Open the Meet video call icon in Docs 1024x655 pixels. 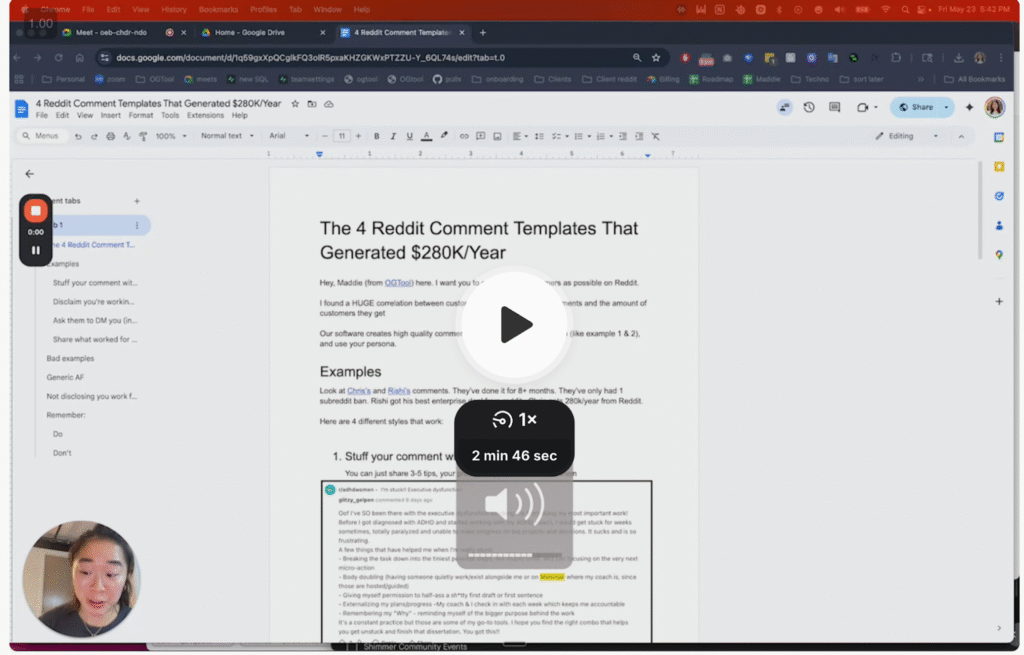863,107
